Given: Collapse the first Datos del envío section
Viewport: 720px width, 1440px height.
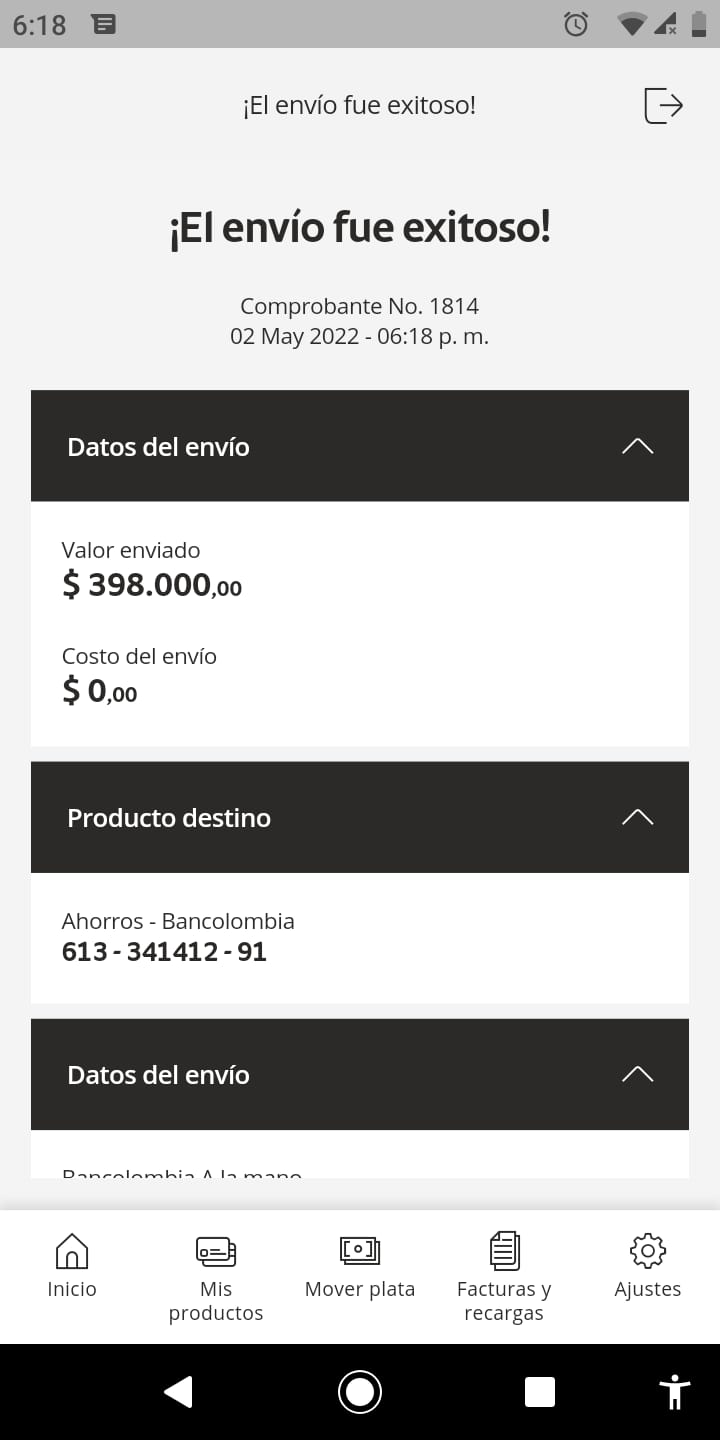Looking at the screenshot, I should (x=637, y=446).
